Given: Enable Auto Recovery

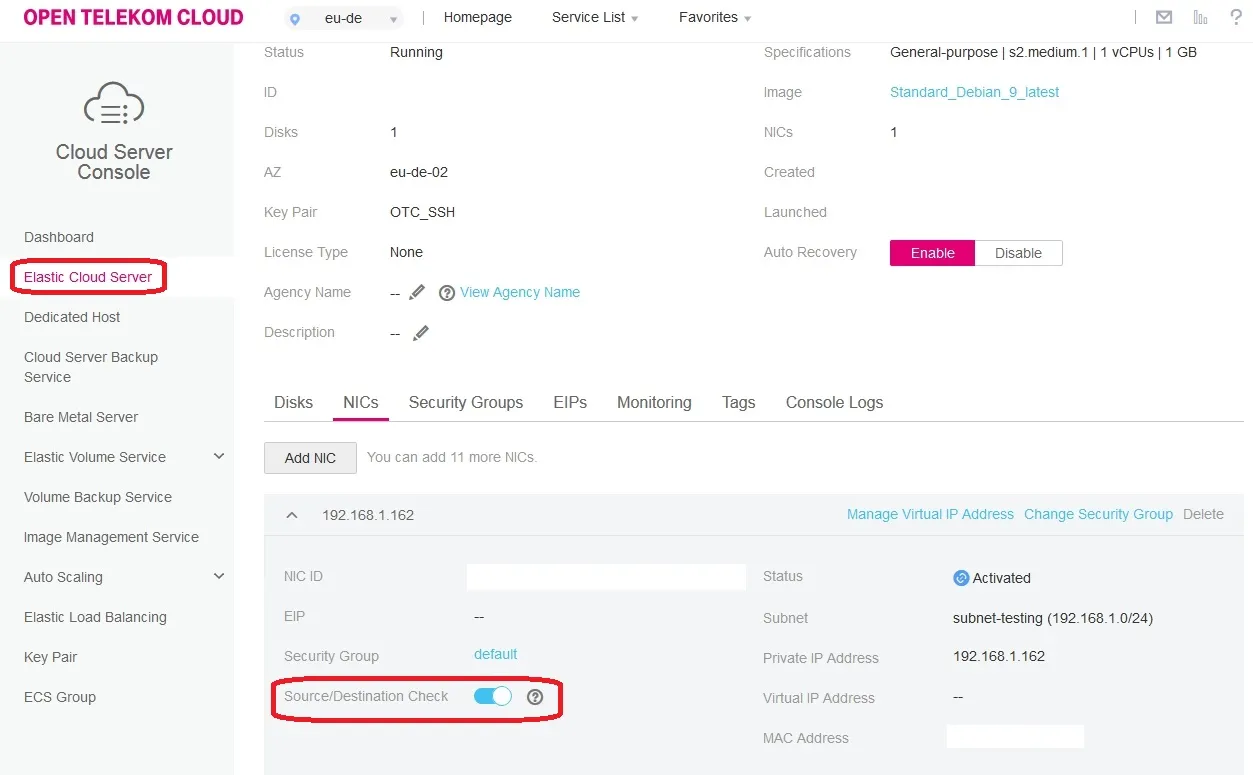Looking at the screenshot, I should click(932, 253).
